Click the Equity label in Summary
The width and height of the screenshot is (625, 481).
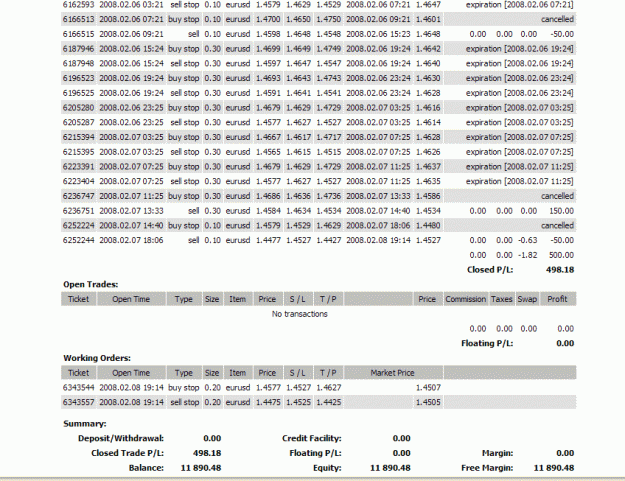(x=327, y=468)
